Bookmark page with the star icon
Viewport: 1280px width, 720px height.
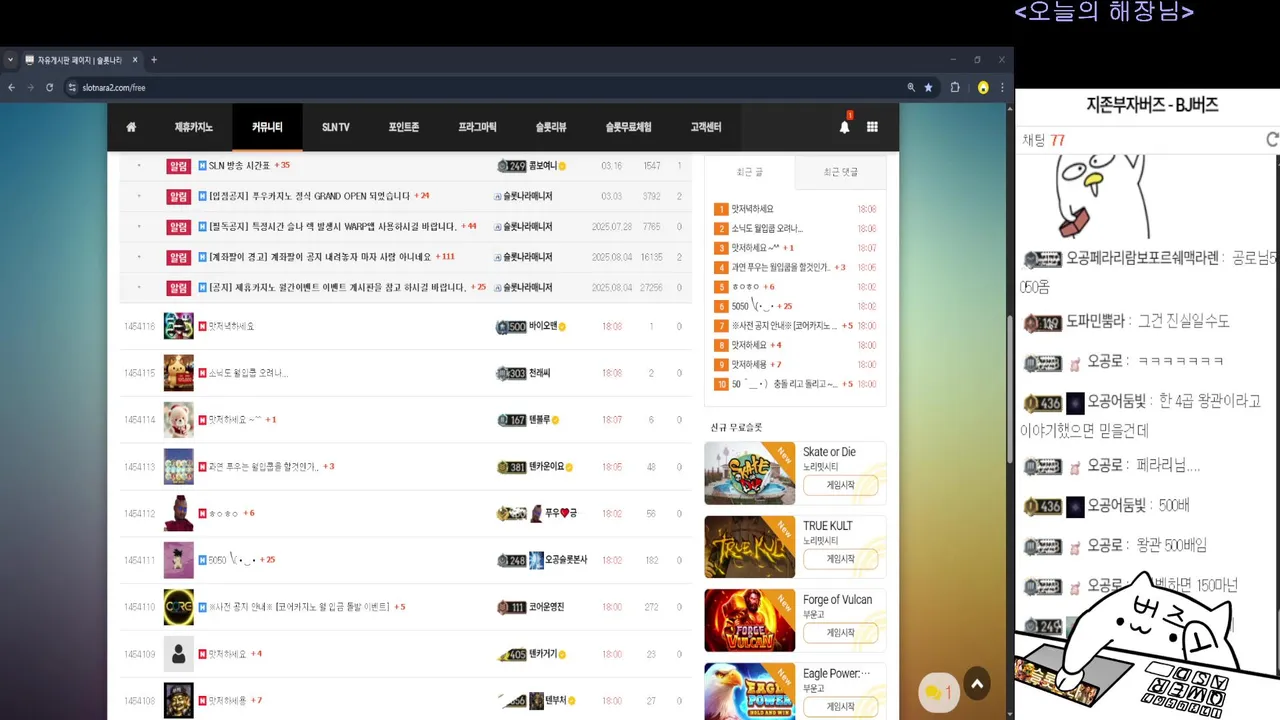pos(928,88)
